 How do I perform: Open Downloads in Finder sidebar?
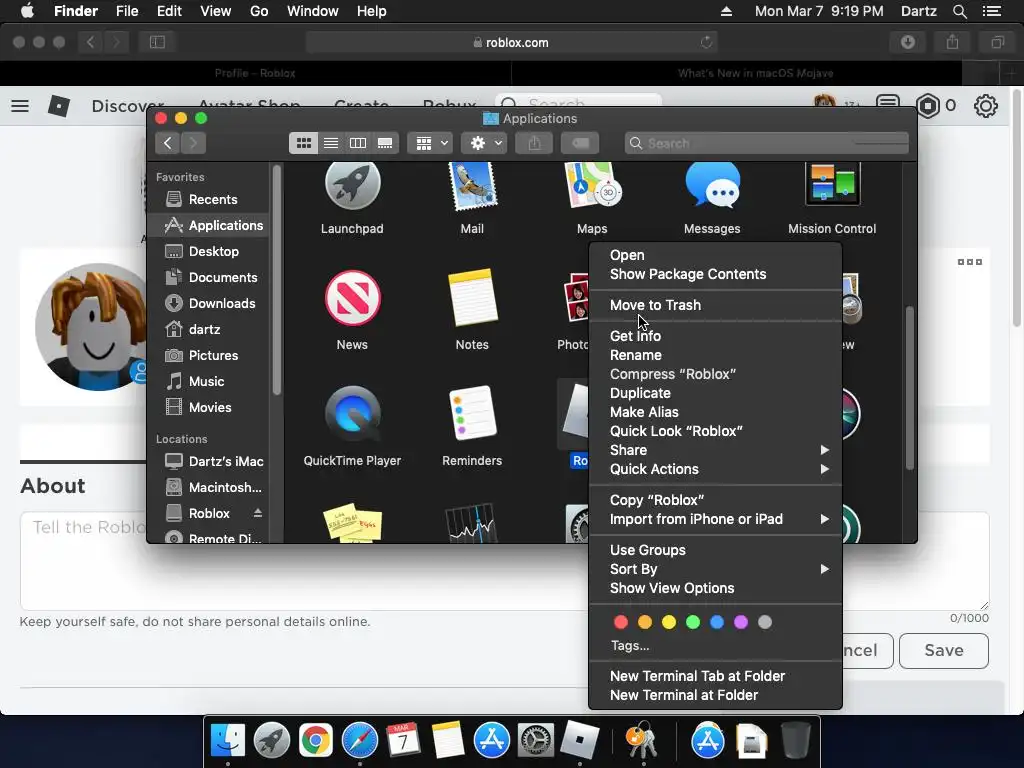[208, 303]
